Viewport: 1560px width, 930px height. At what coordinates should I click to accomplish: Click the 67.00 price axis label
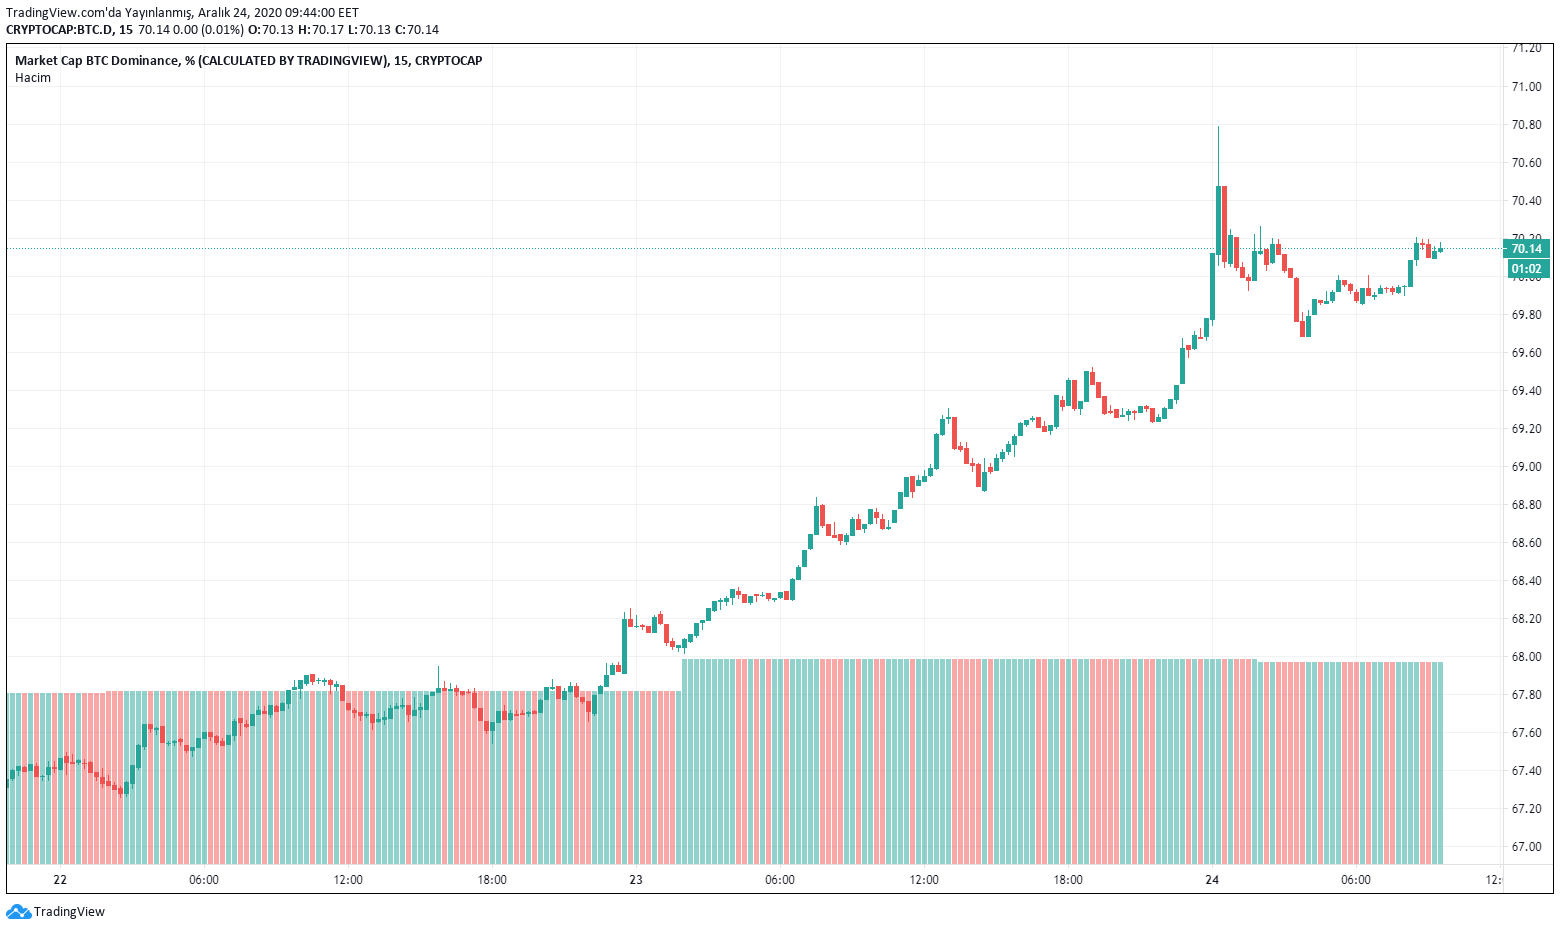pos(1526,847)
